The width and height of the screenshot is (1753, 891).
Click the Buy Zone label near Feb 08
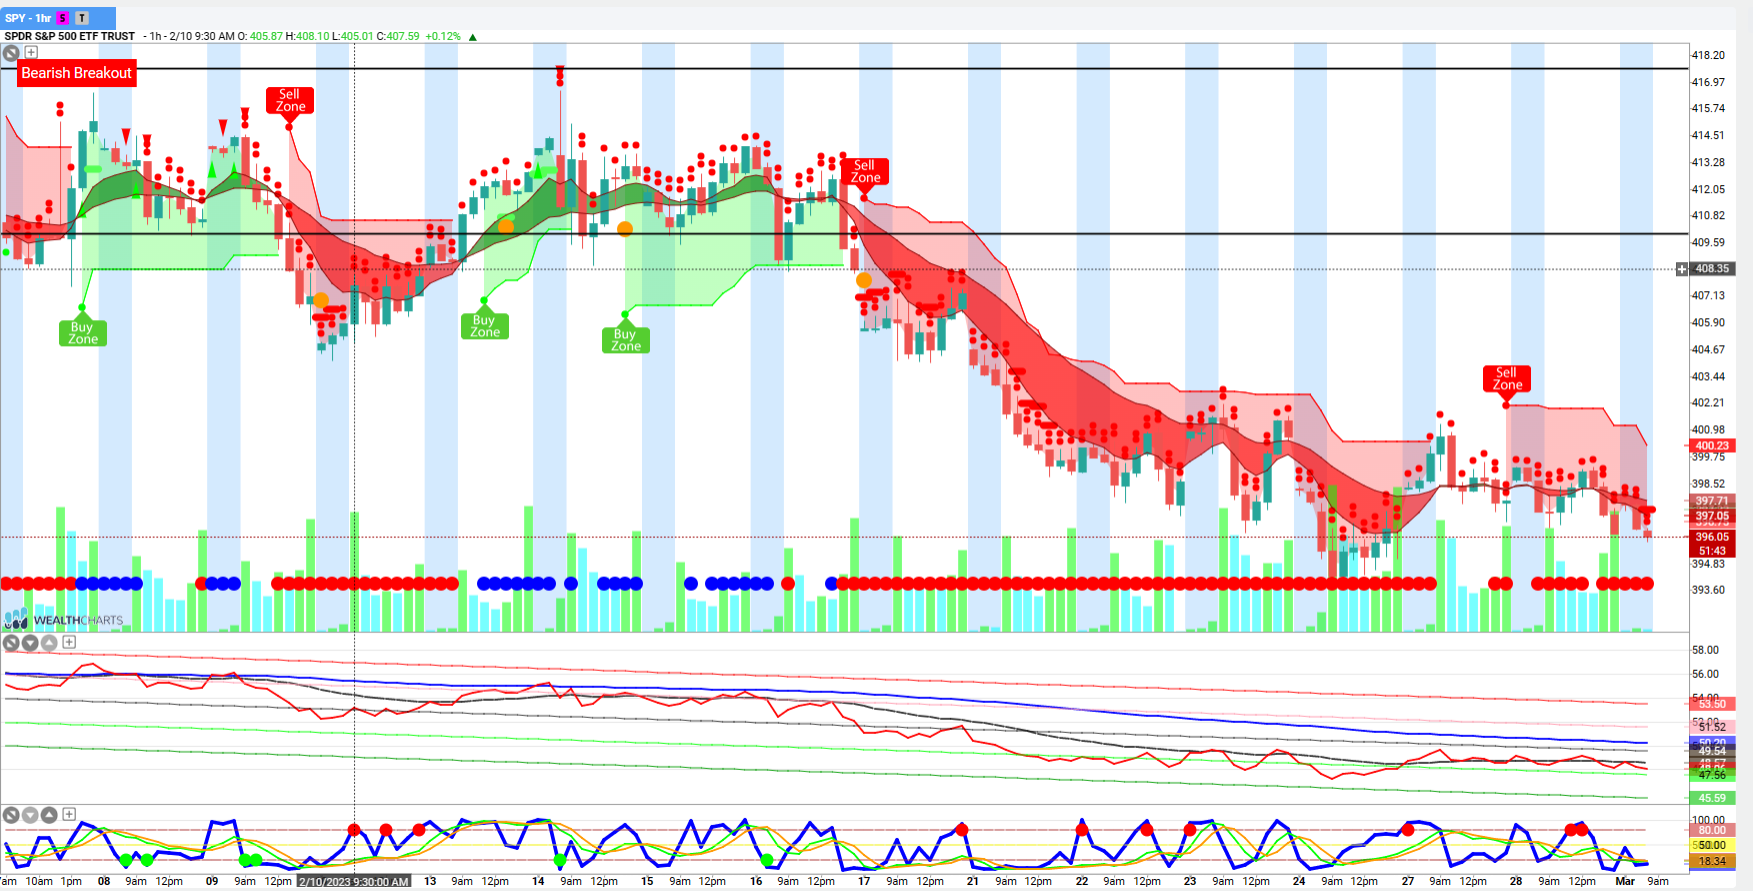(x=83, y=333)
